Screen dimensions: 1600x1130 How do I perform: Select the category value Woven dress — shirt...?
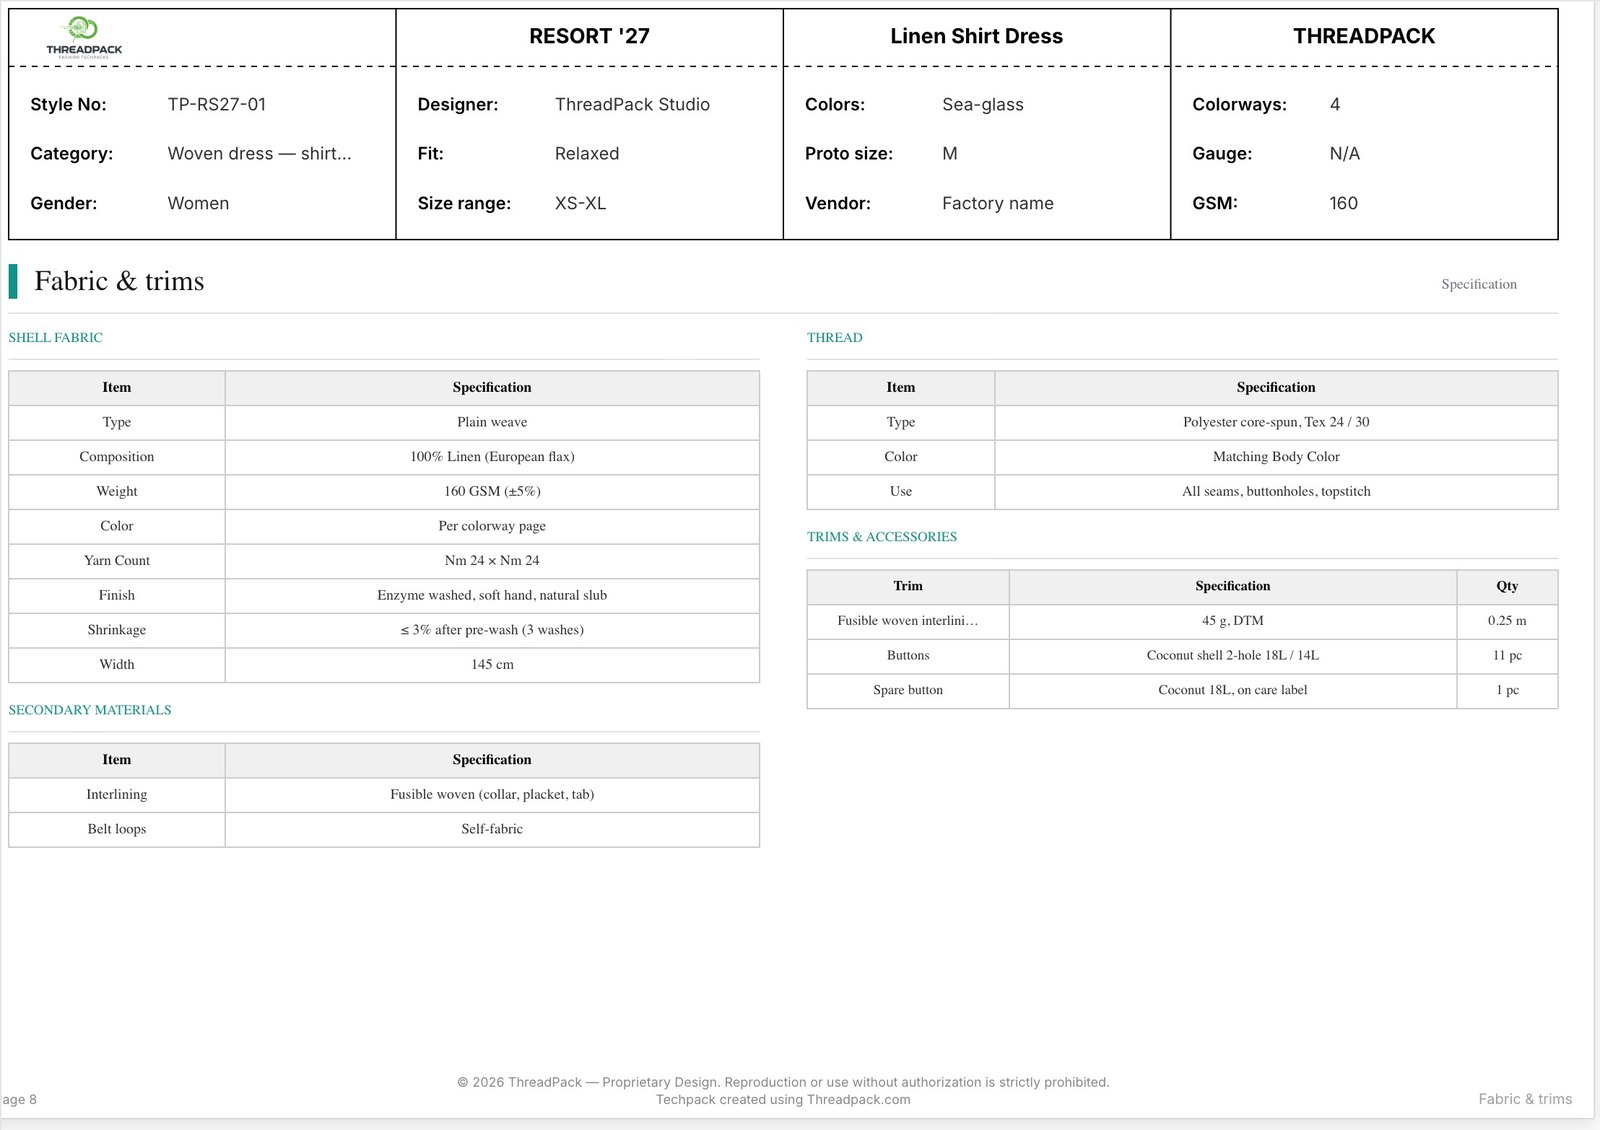(259, 154)
